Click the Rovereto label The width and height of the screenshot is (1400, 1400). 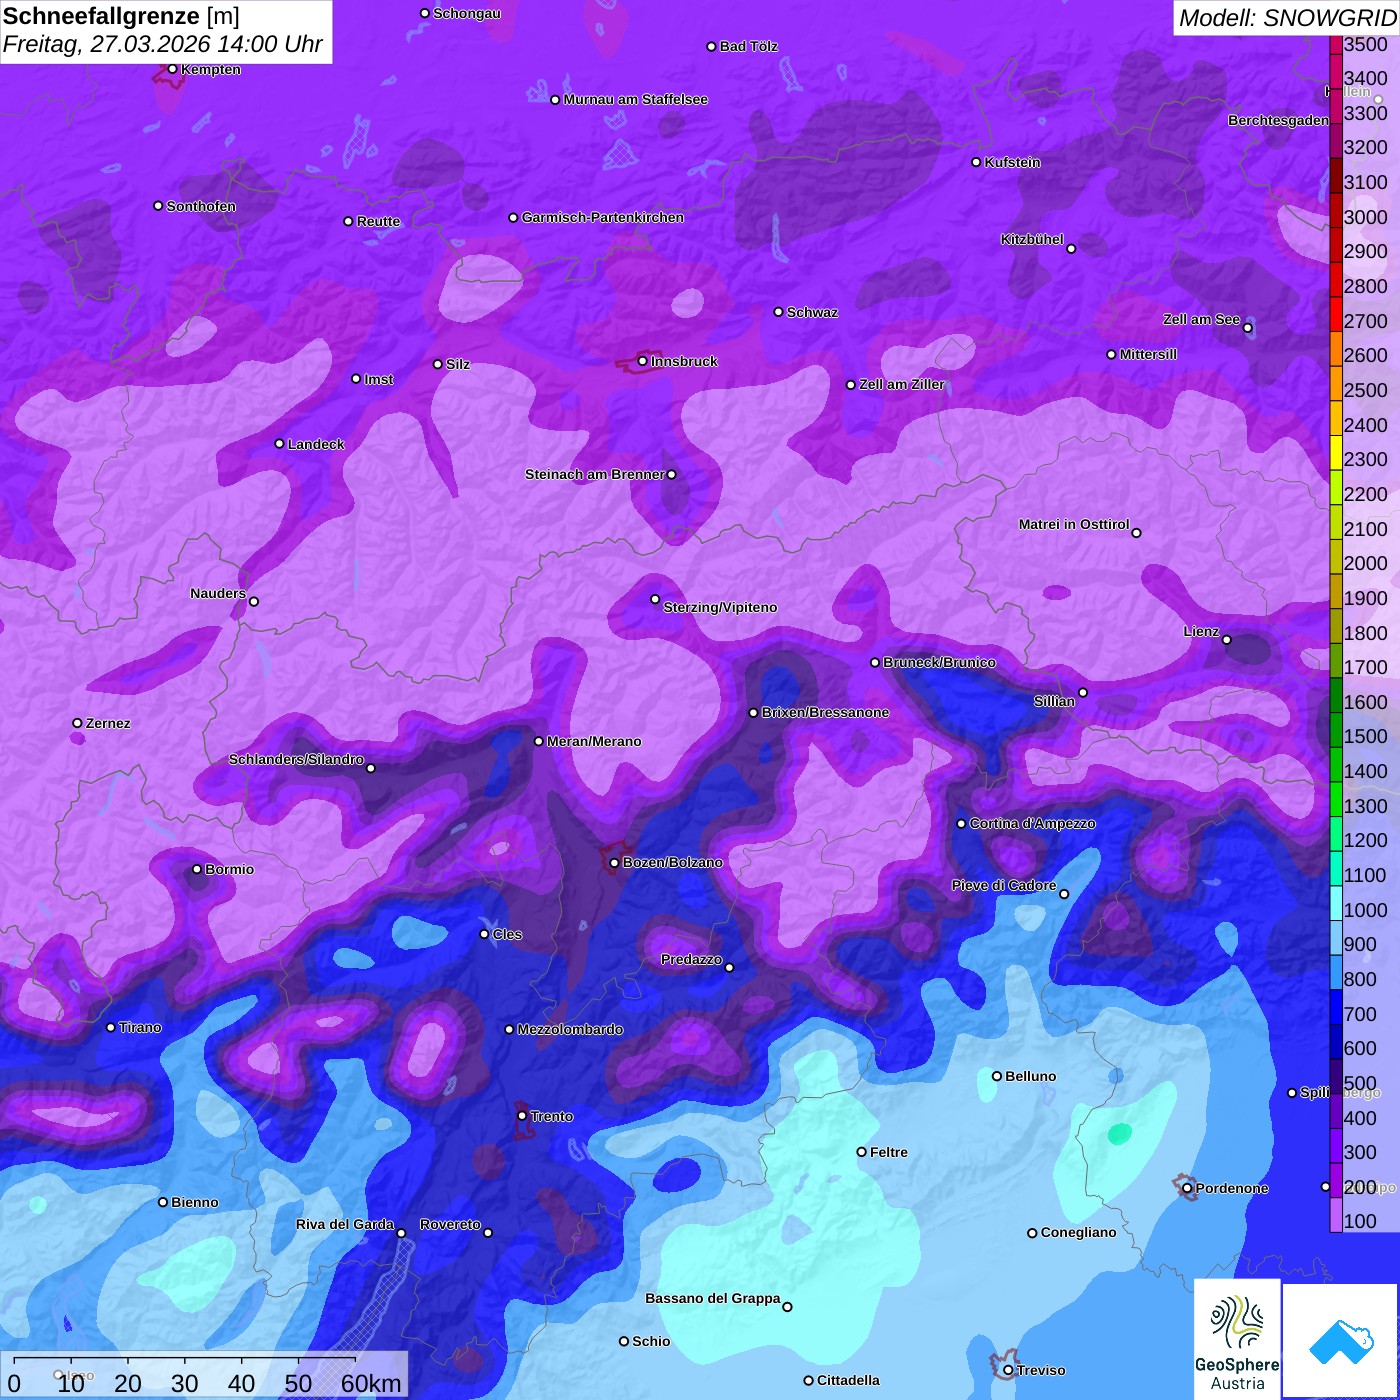pyautogui.click(x=450, y=1224)
